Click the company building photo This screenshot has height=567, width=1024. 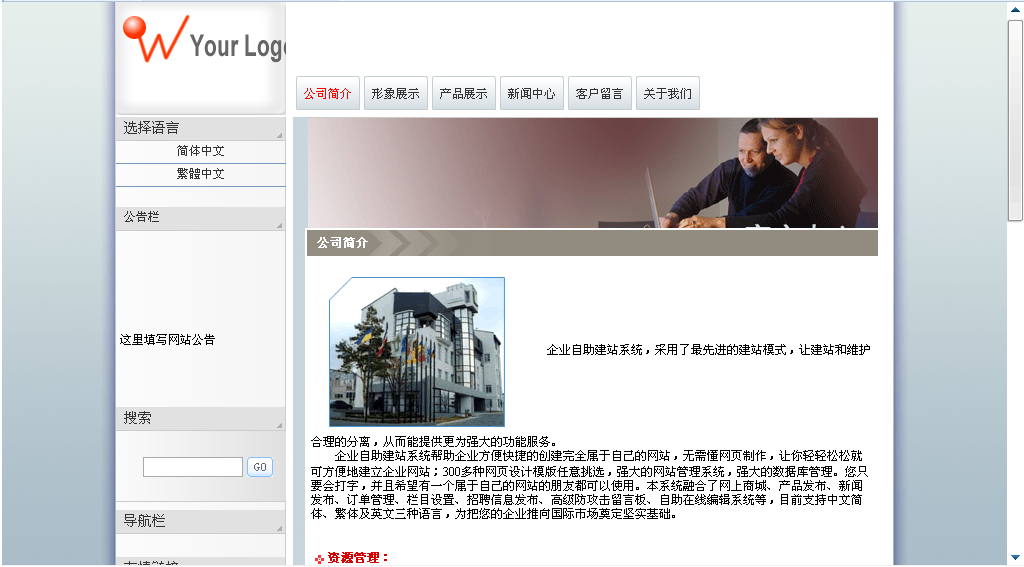pos(417,351)
